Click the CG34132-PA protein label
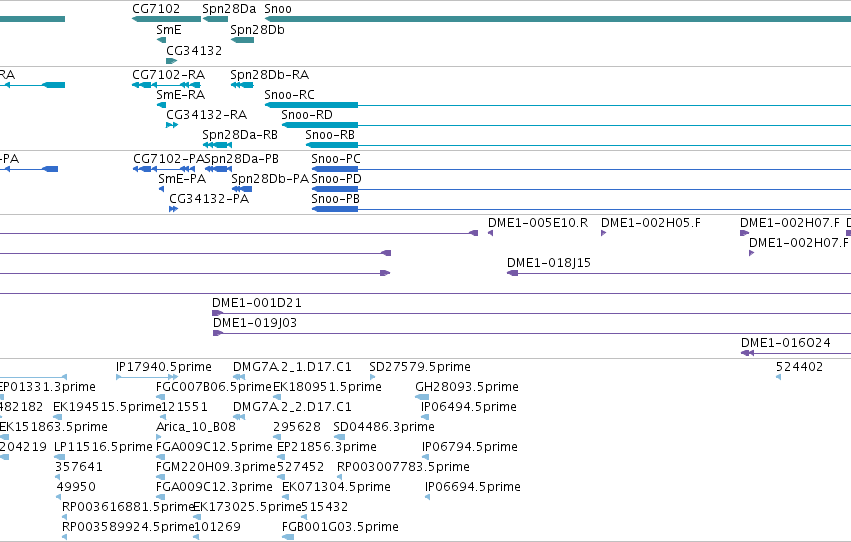Screen dimensions: 851x542 pyautogui.click(x=209, y=199)
